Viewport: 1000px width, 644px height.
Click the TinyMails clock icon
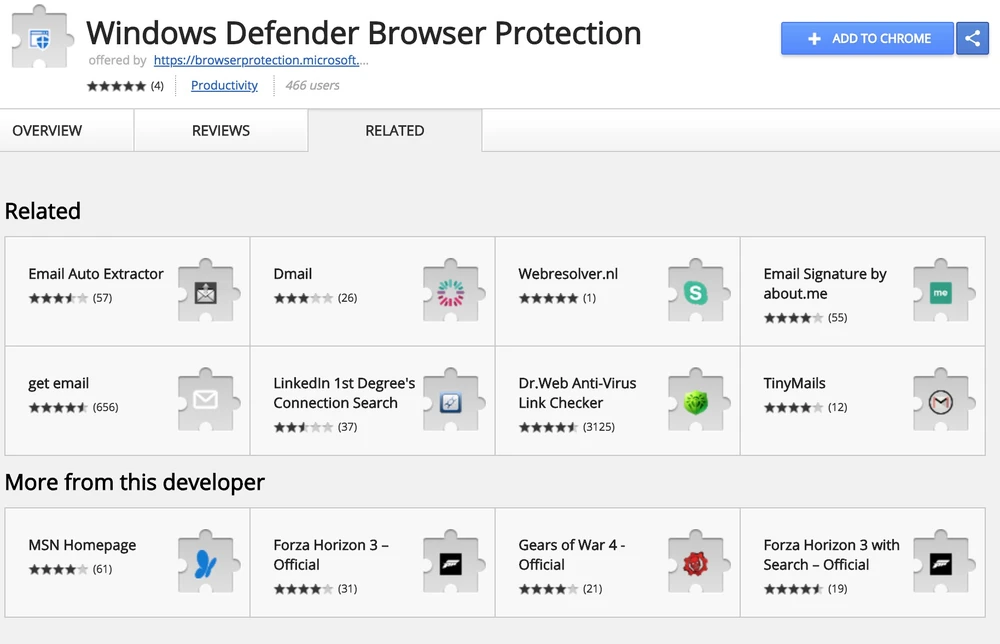tap(940, 402)
